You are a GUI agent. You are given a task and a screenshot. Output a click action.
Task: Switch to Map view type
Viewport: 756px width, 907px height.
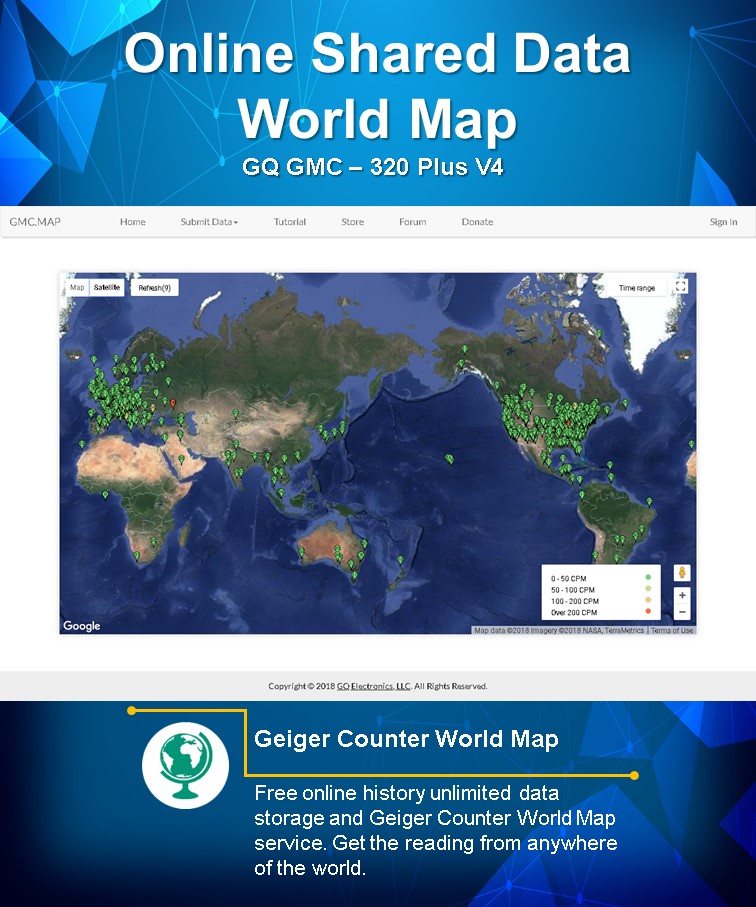(x=77, y=287)
